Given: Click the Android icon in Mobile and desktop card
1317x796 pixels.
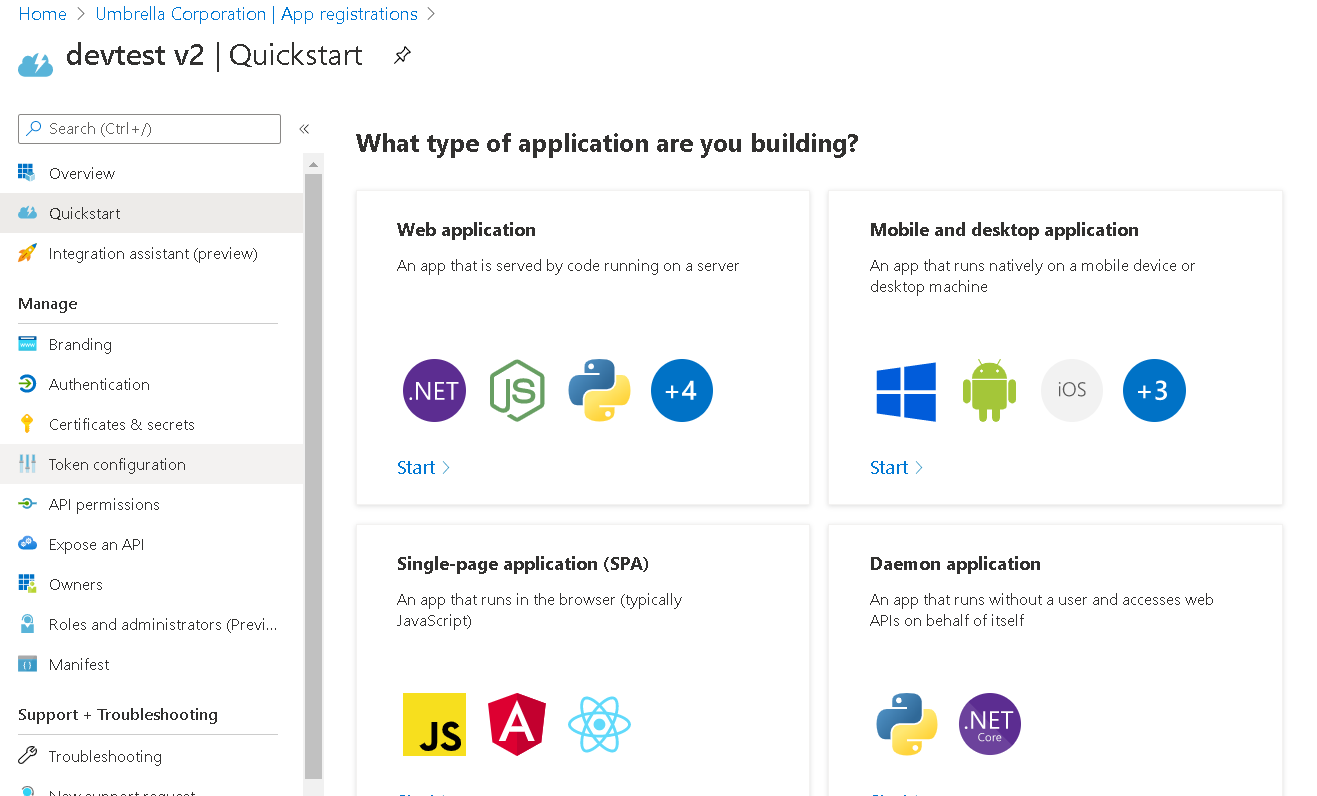Looking at the screenshot, I should pos(989,390).
